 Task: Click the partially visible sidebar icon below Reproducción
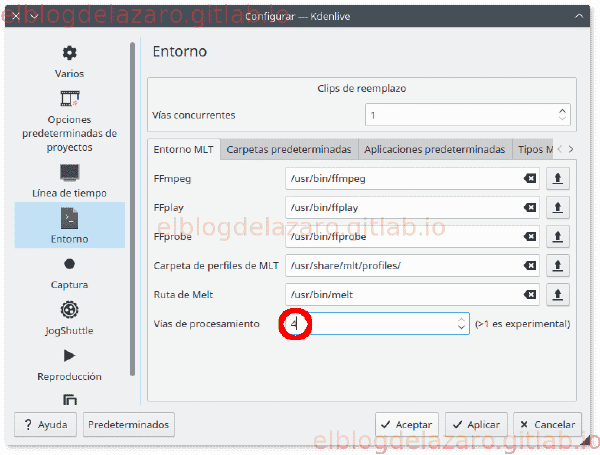(x=69, y=399)
